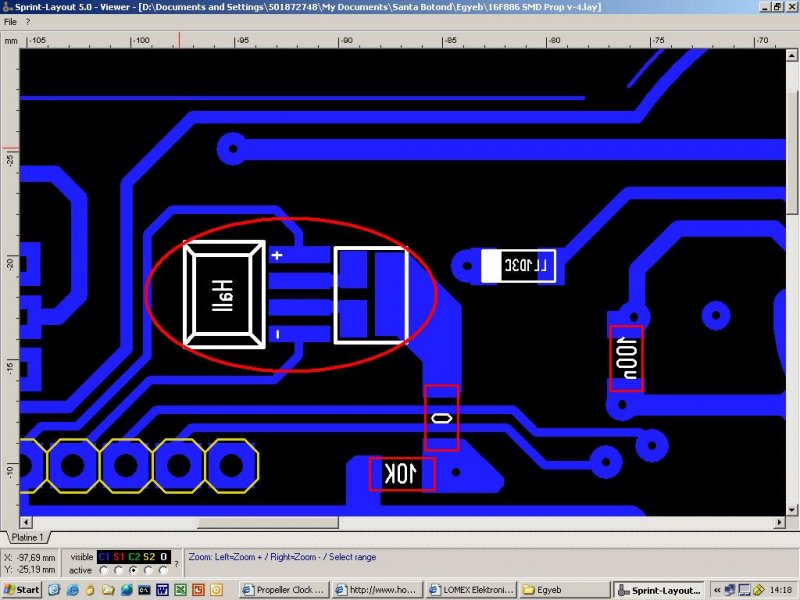The image size is (800, 600).
Task: Toggle visibility of the C2 layer
Action: pos(134,557)
